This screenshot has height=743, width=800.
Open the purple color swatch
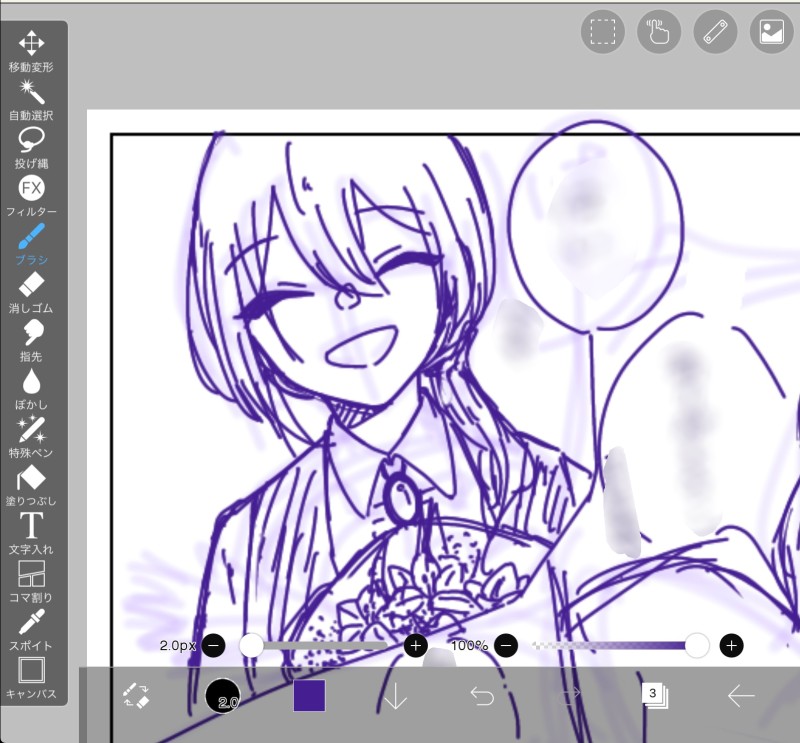tap(309, 695)
